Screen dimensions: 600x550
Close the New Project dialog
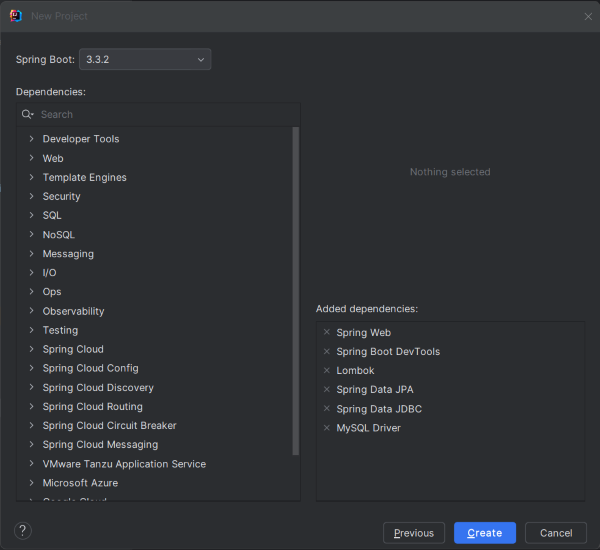588,16
